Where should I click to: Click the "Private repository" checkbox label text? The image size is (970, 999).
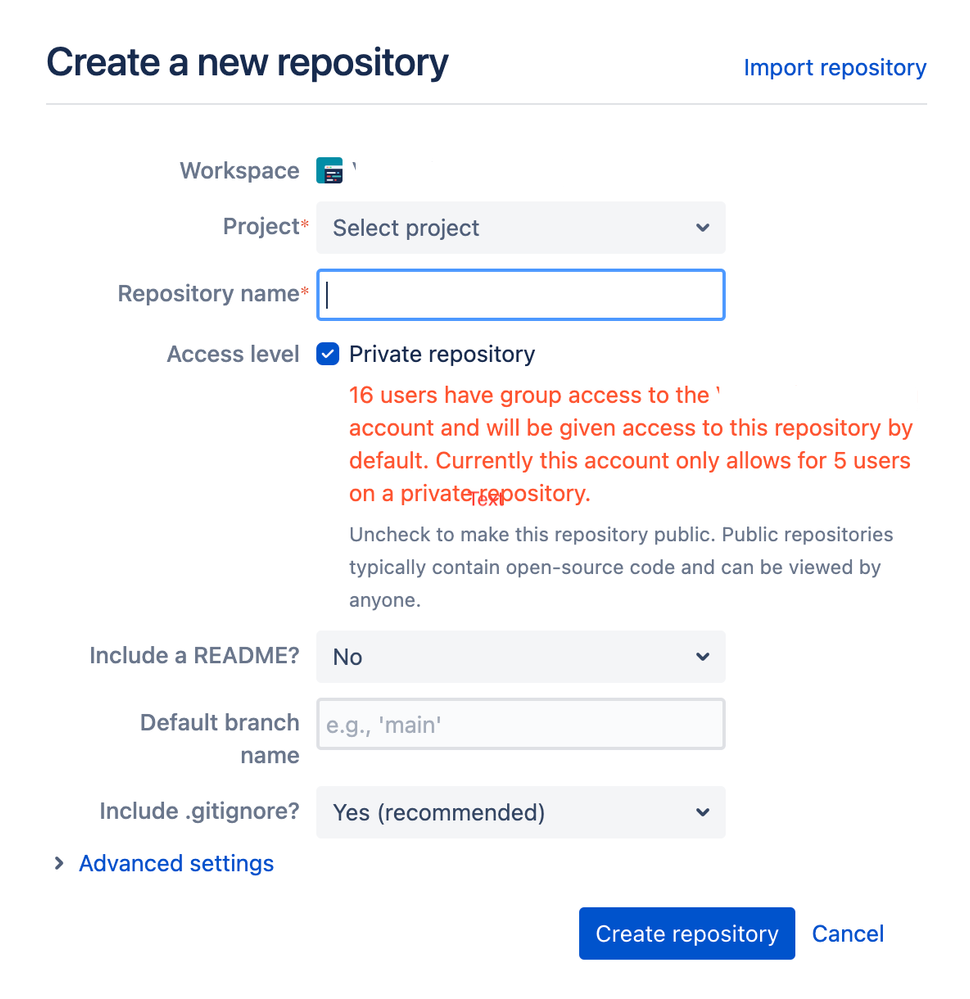pyautogui.click(x=442, y=354)
